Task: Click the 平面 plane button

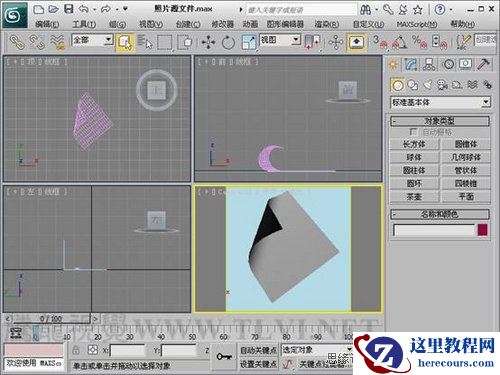Action: 466,197
